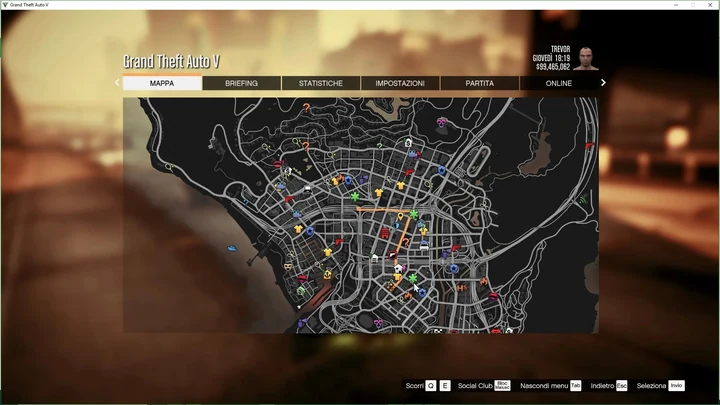
Task: Click the GIOVEDÌ 18:19 time text
Action: click(x=551, y=58)
